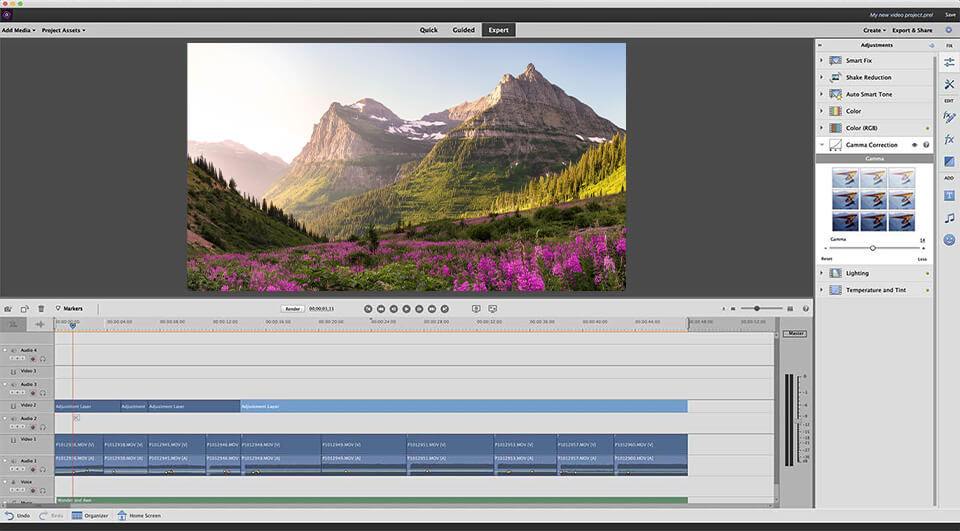Screen dimensions: 960x531
Task: Open the Titles and Text panel
Action: pos(949,195)
